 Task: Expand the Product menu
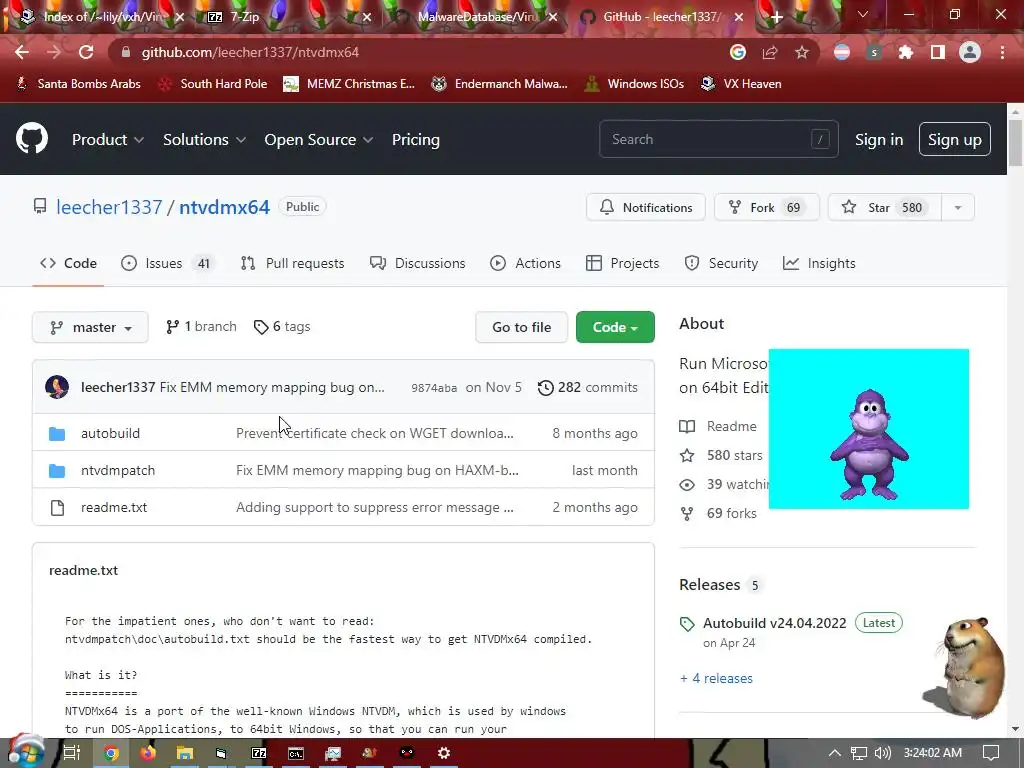108,139
